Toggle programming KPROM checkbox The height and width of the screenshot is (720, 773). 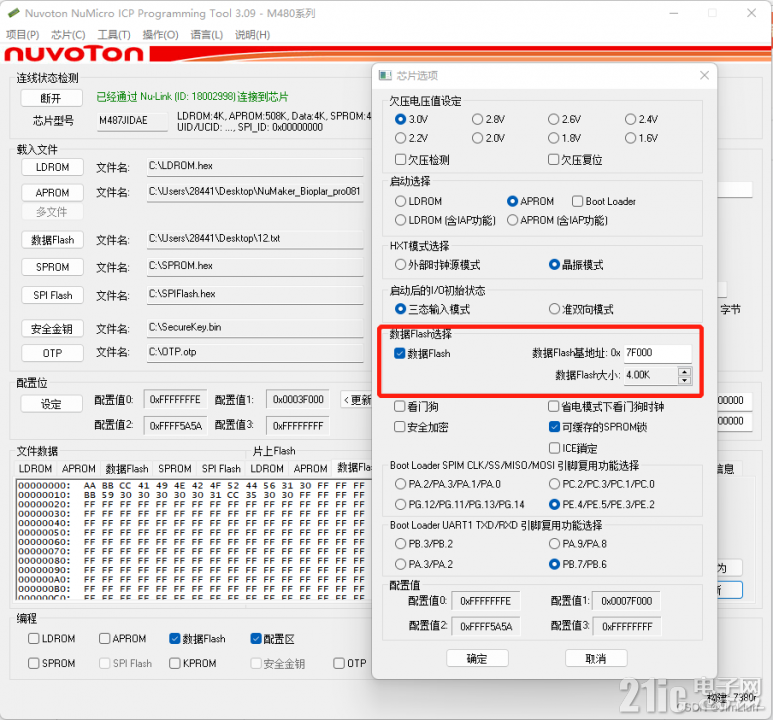193,663
